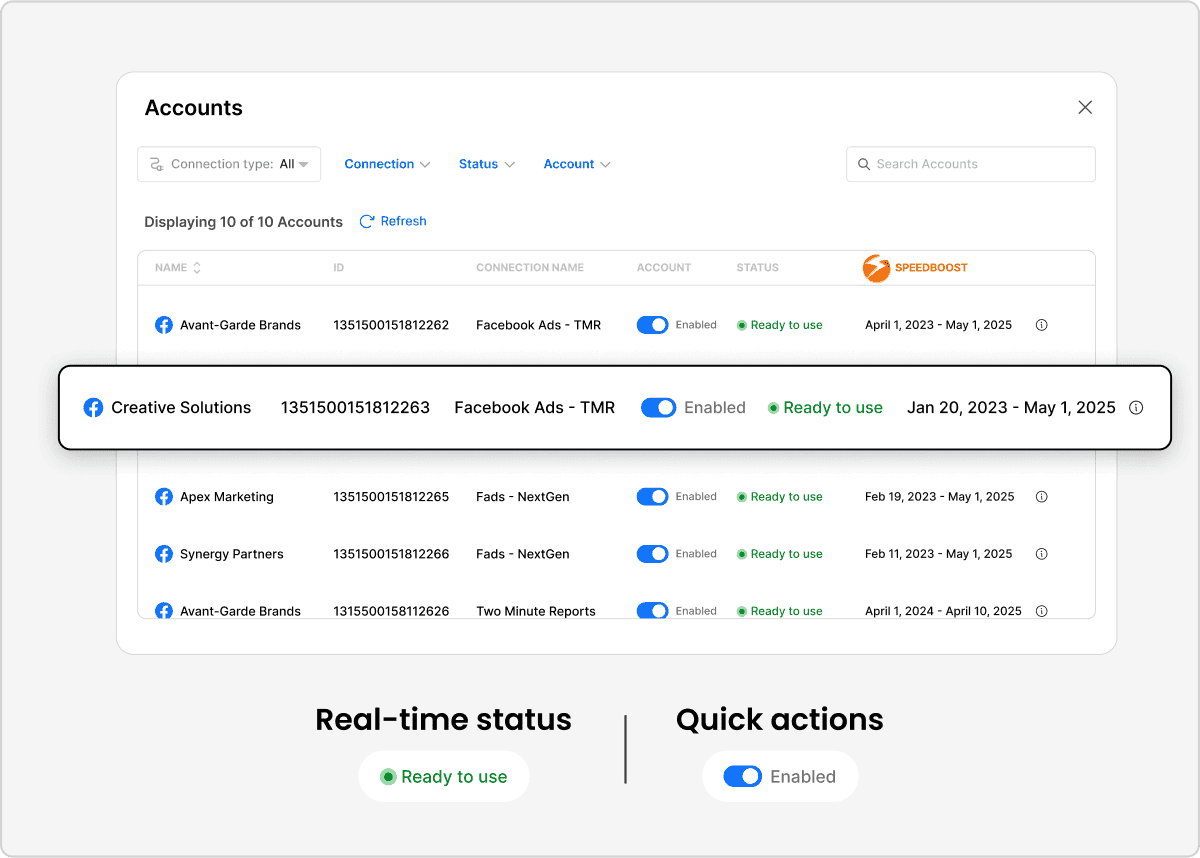Click the Facebook icon next to Synergy Partners
Viewport: 1200px width, 858px height.
pos(163,553)
